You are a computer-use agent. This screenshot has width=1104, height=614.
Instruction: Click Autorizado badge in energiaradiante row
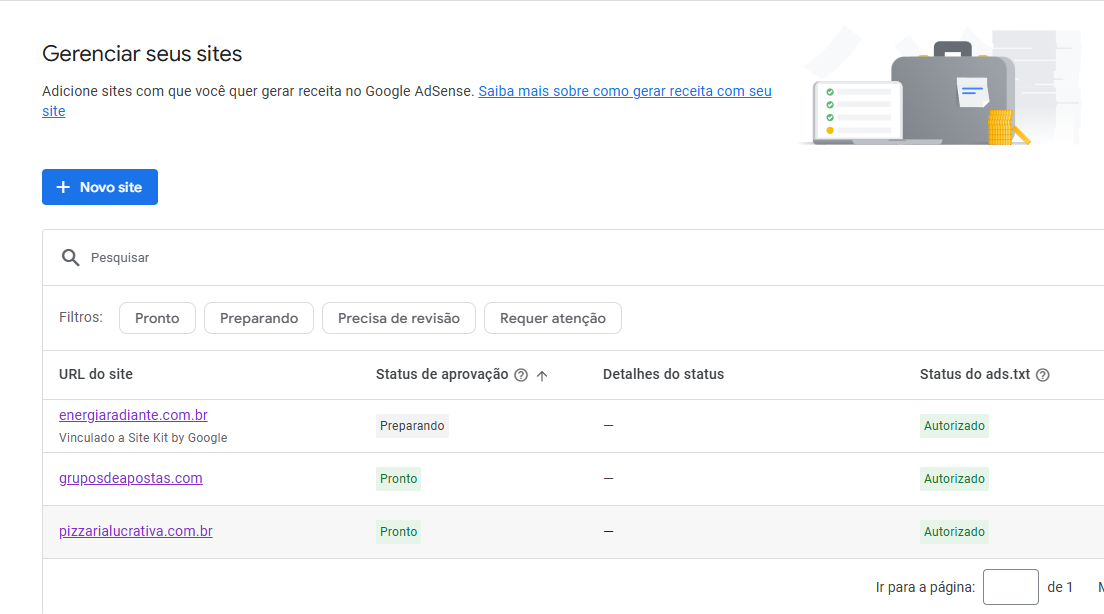tap(954, 426)
